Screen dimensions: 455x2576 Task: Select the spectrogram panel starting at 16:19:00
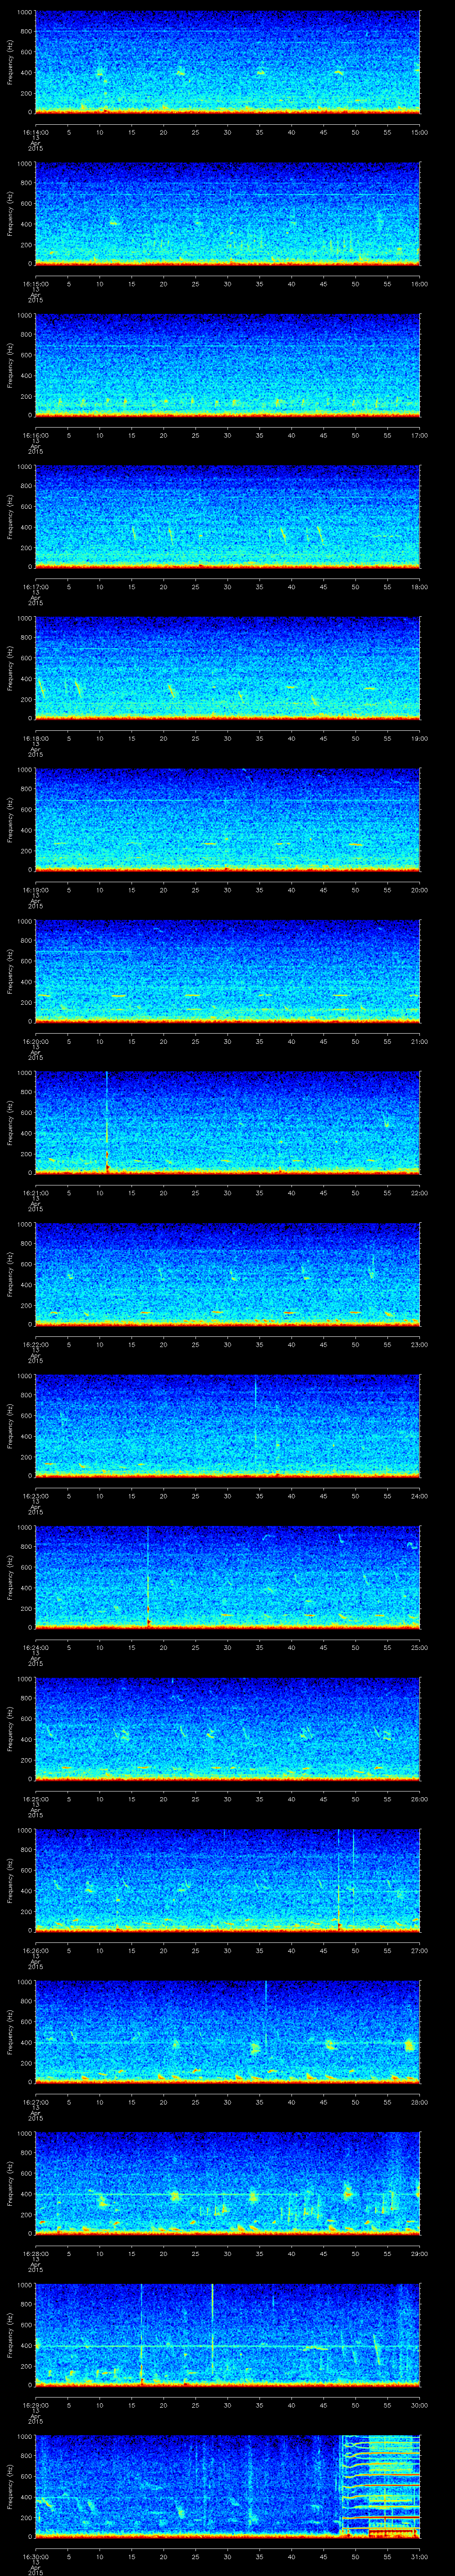click(227, 819)
